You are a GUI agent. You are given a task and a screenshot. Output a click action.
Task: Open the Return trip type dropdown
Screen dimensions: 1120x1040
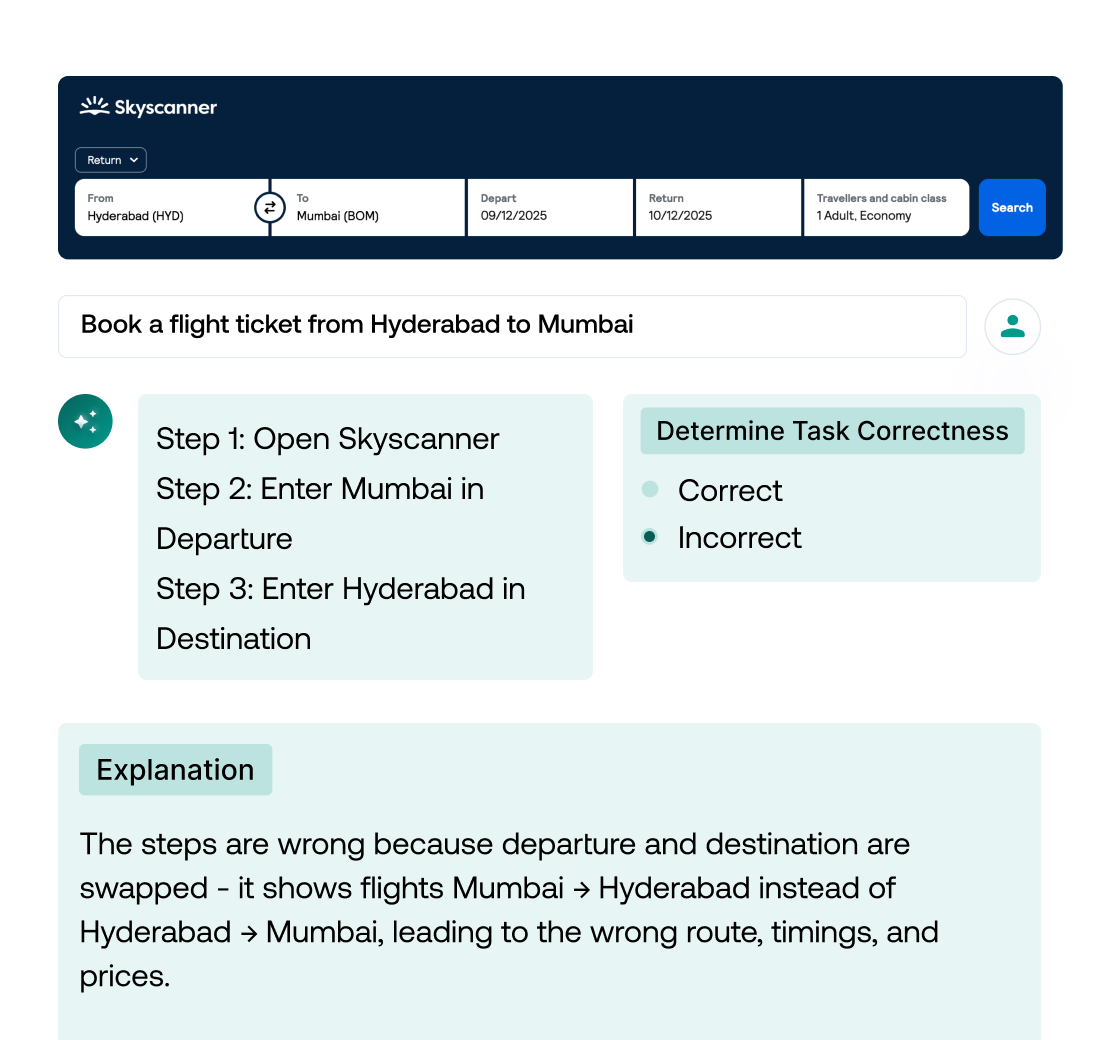tap(111, 160)
